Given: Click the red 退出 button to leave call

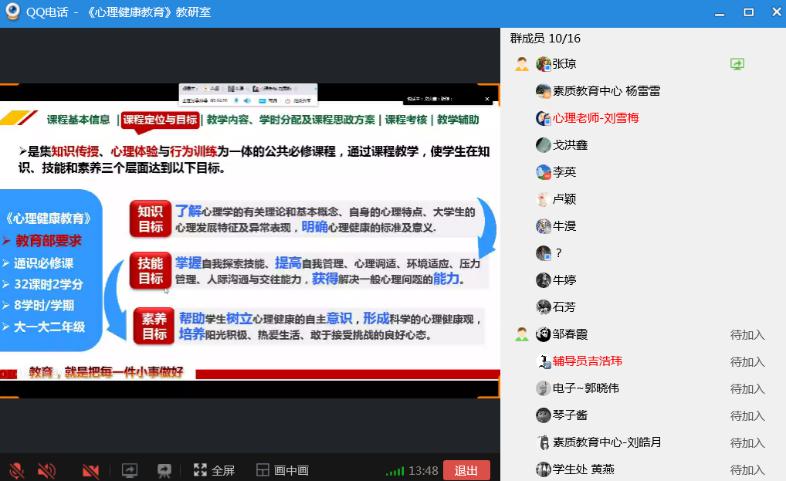Looking at the screenshot, I should 466,470.
